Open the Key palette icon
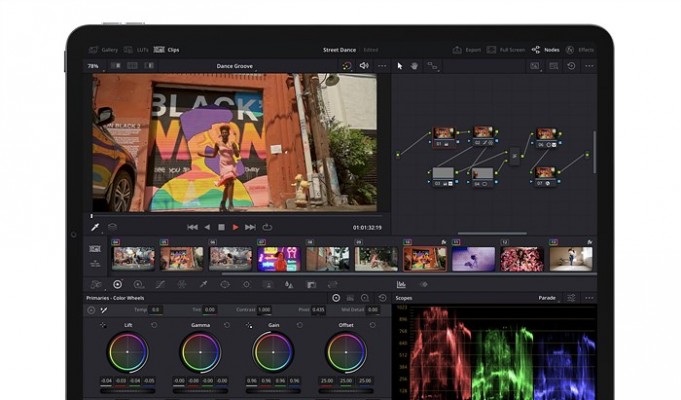 click(x=311, y=285)
